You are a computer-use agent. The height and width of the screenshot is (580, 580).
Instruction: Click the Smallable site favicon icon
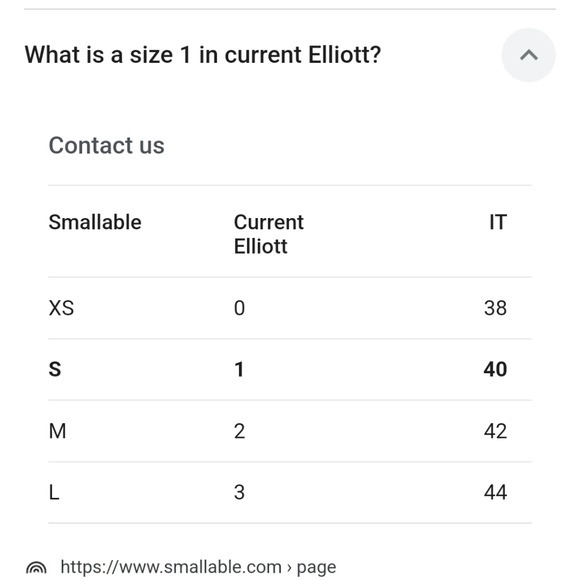(x=36, y=567)
